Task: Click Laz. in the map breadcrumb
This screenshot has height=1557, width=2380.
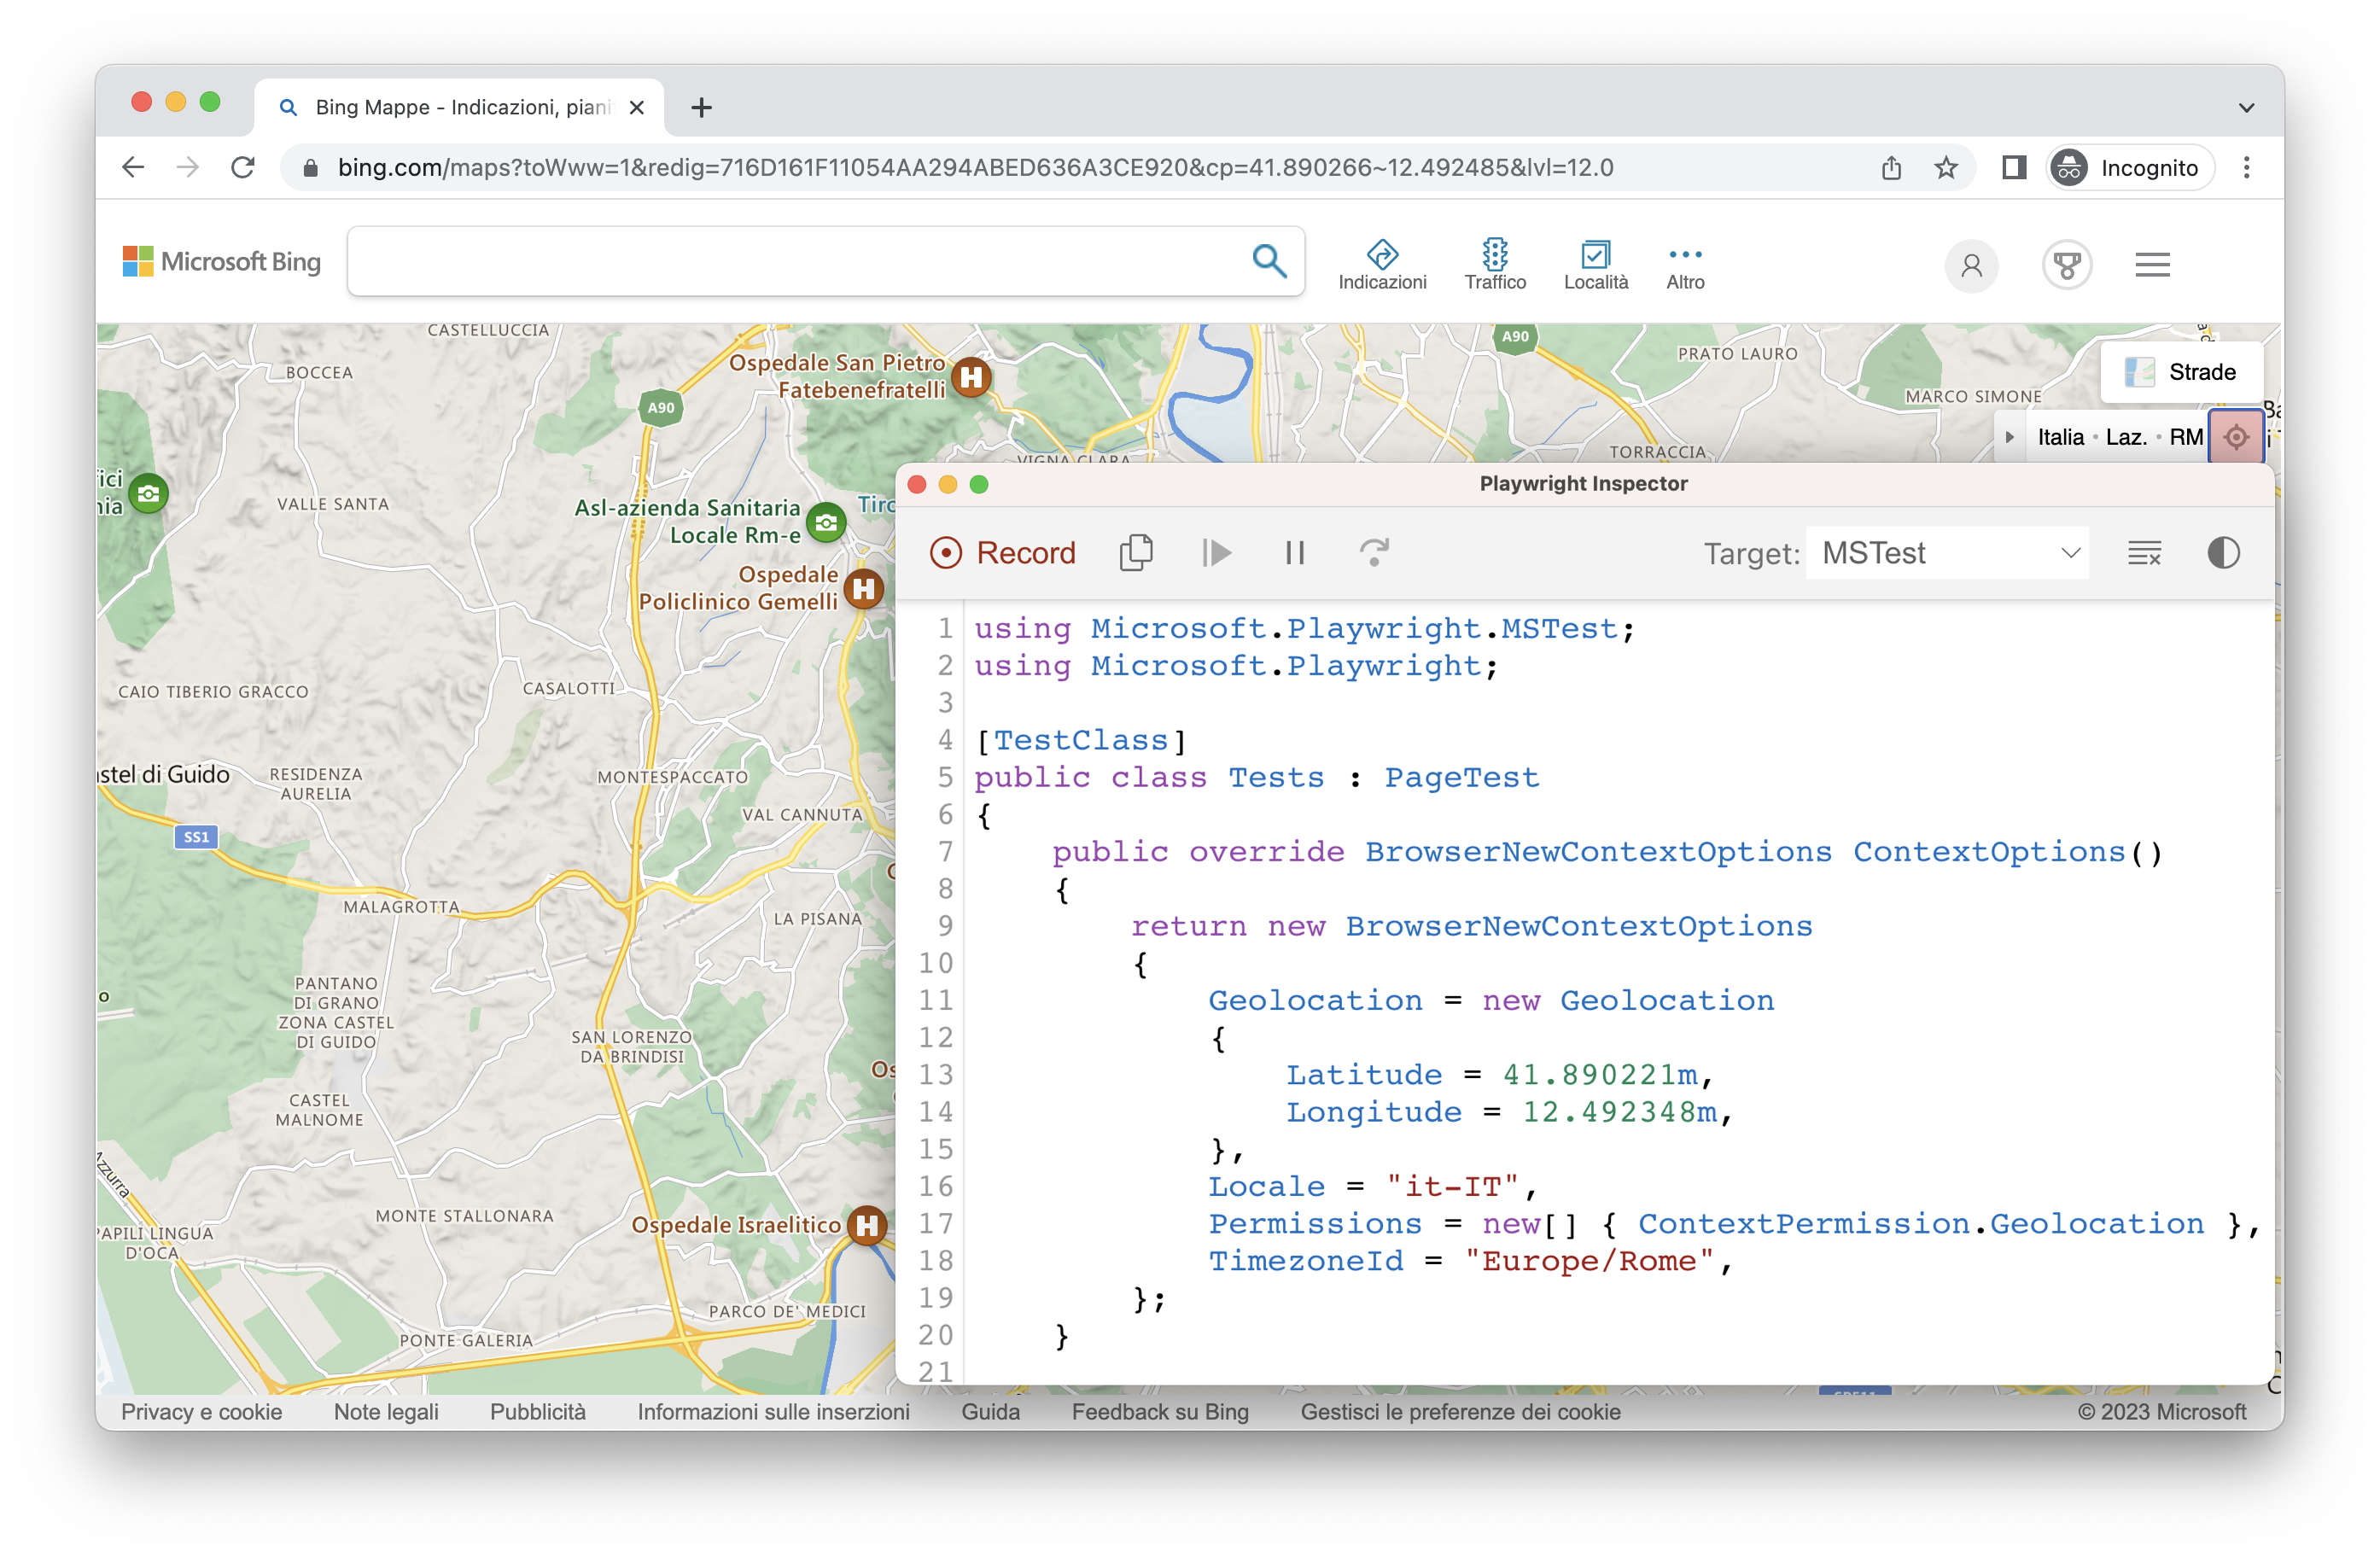Action: tap(2126, 437)
